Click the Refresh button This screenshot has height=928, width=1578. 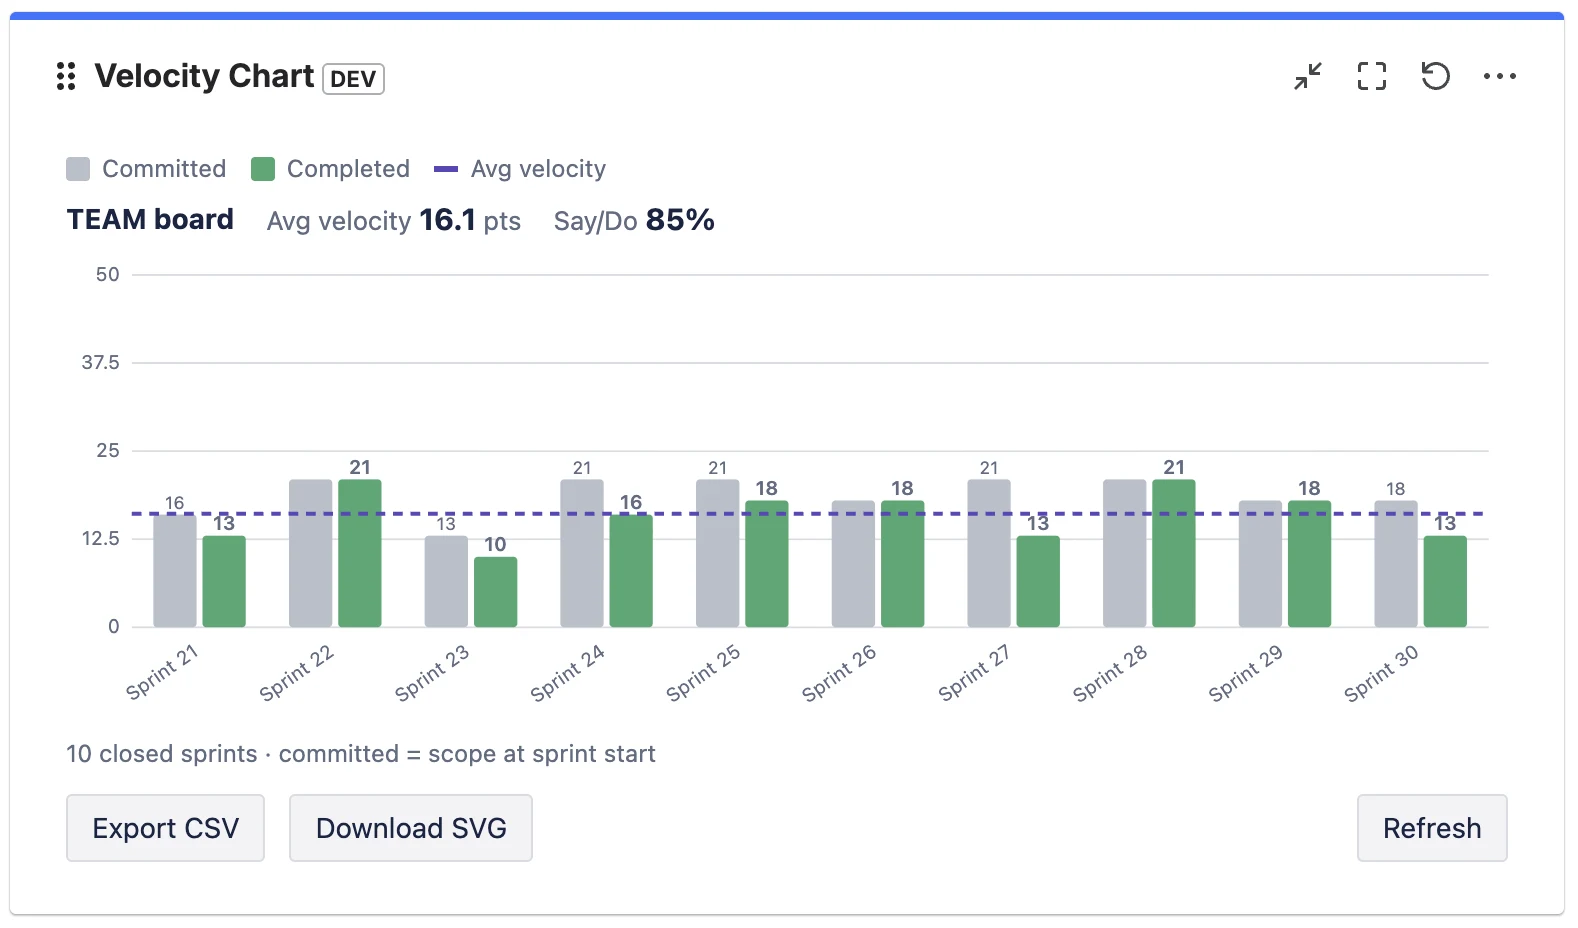click(1432, 828)
